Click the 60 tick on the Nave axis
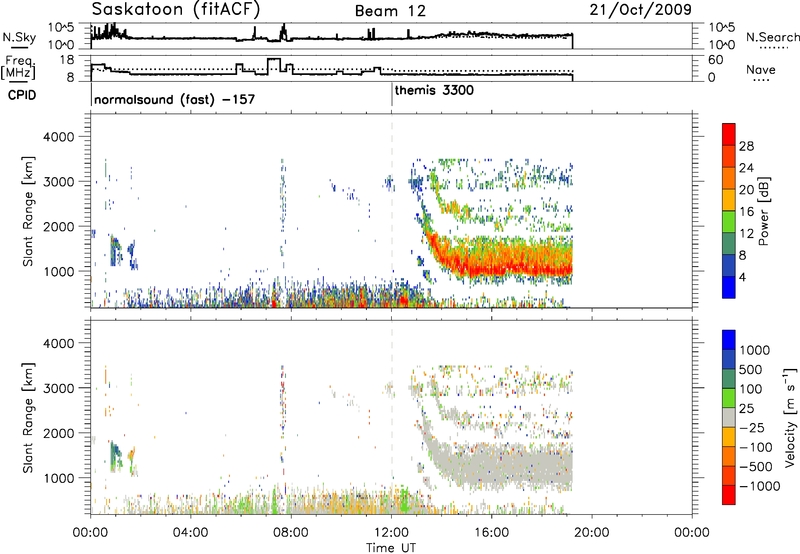Image resolution: width=800 pixels, height=554 pixels. (x=715, y=60)
